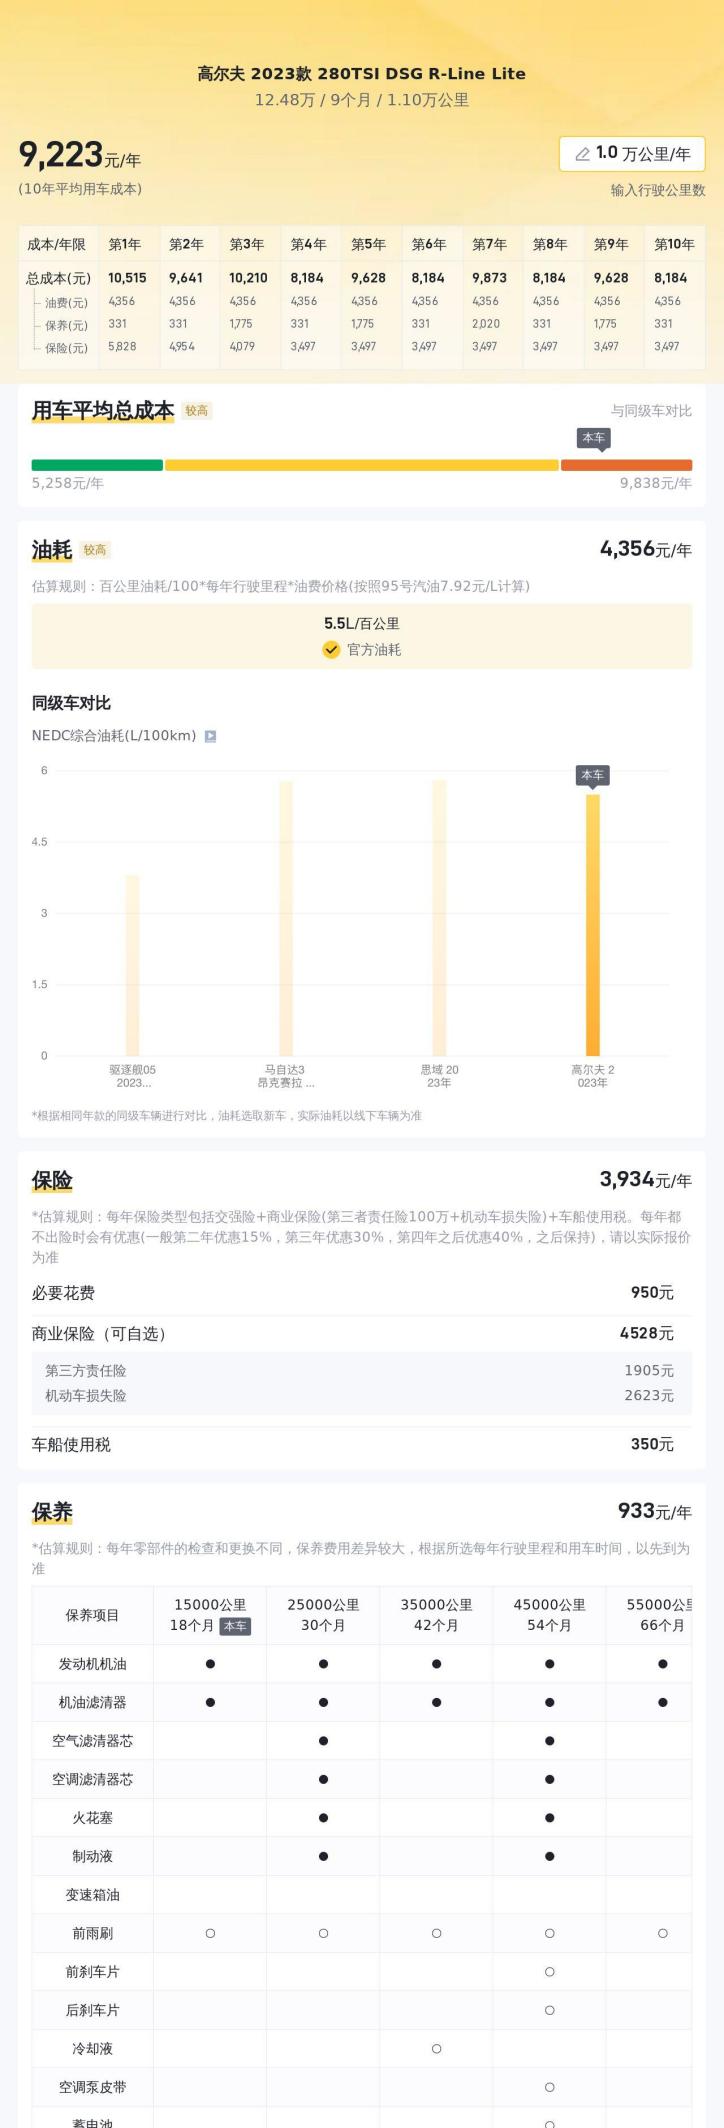The width and height of the screenshot is (724, 2128).
Task: Click the 本车 marker on cost bar
Action: (x=593, y=438)
